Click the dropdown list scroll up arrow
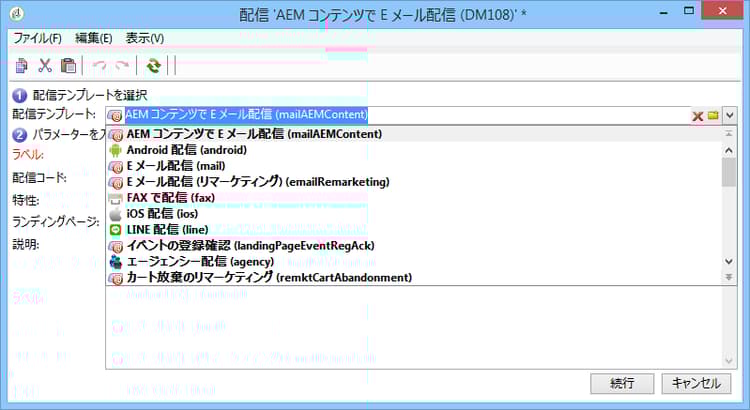 (728, 150)
